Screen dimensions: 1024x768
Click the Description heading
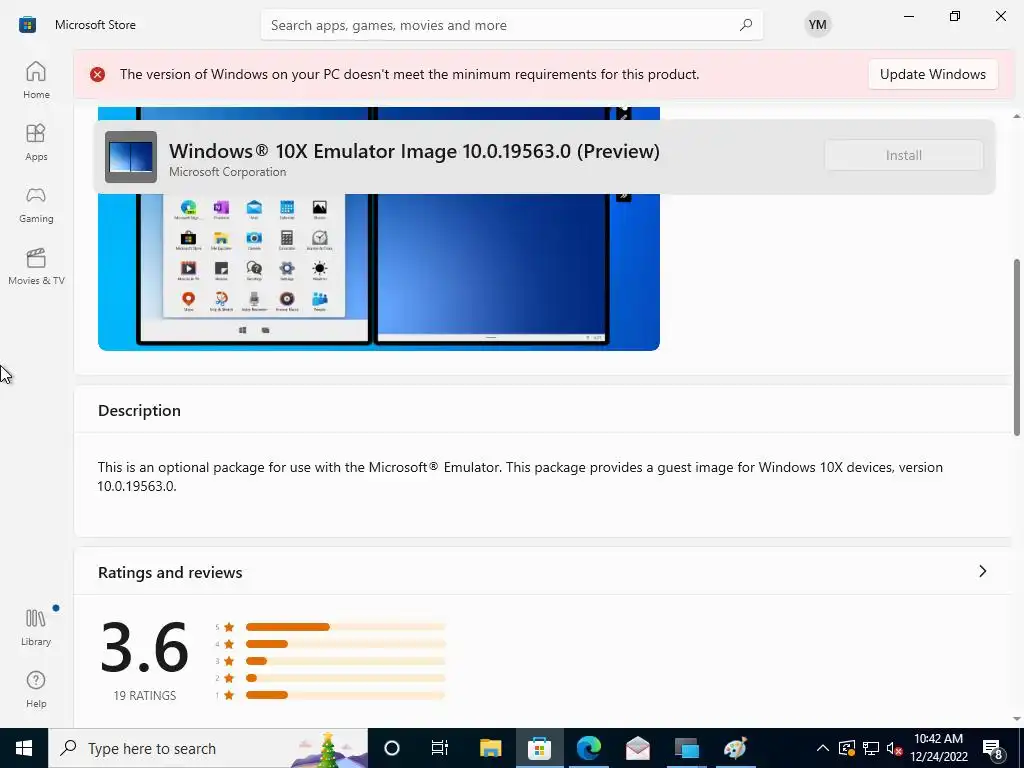pos(139,411)
